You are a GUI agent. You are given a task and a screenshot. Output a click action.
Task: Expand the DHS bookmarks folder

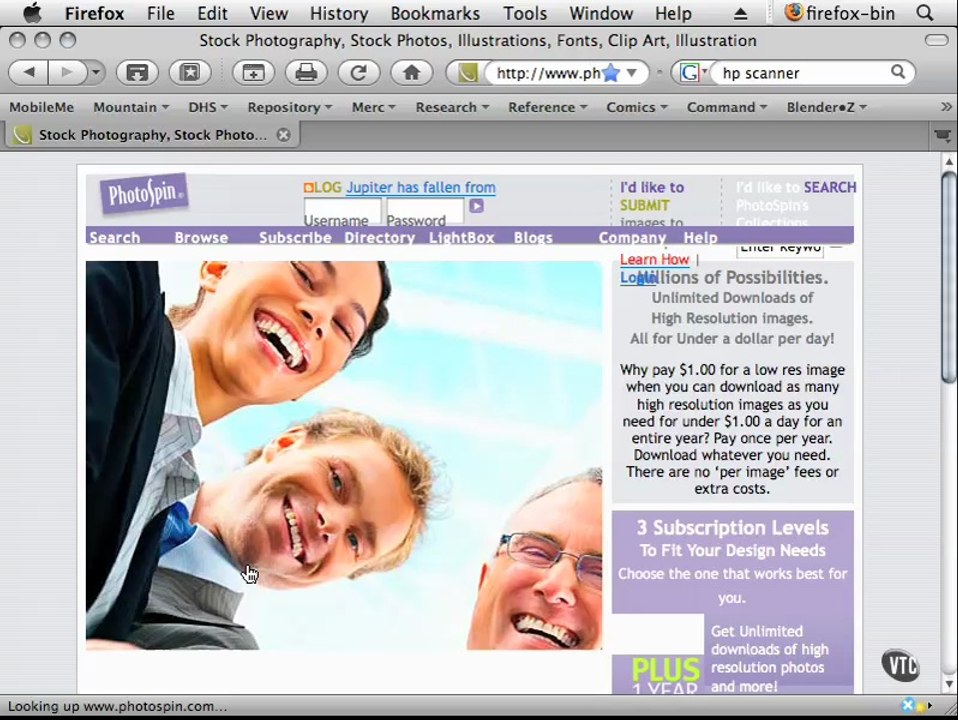208,107
